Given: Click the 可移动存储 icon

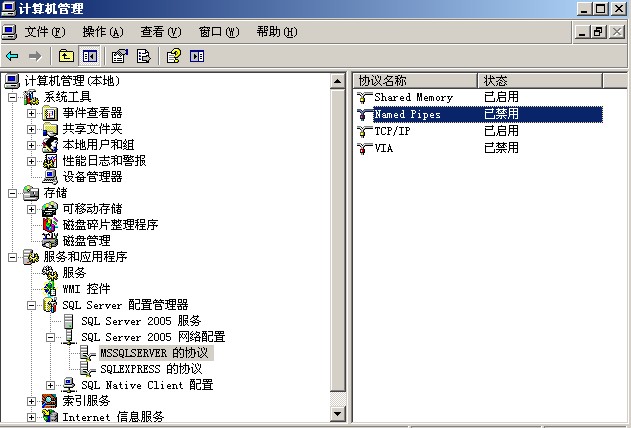Looking at the screenshot, I should 50,209.
